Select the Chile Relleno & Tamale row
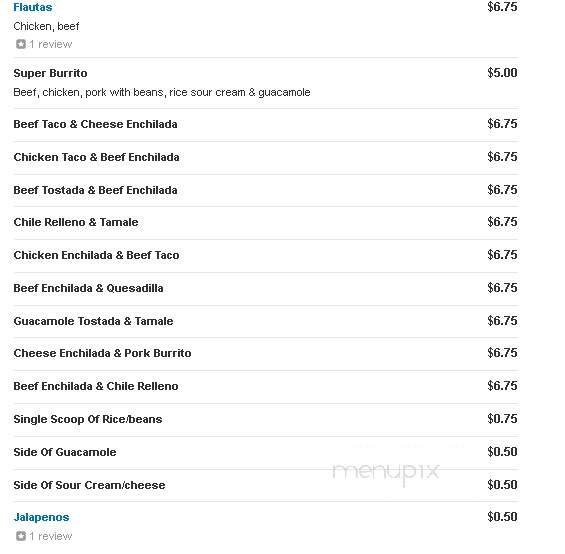The image size is (565, 554). 266,222
